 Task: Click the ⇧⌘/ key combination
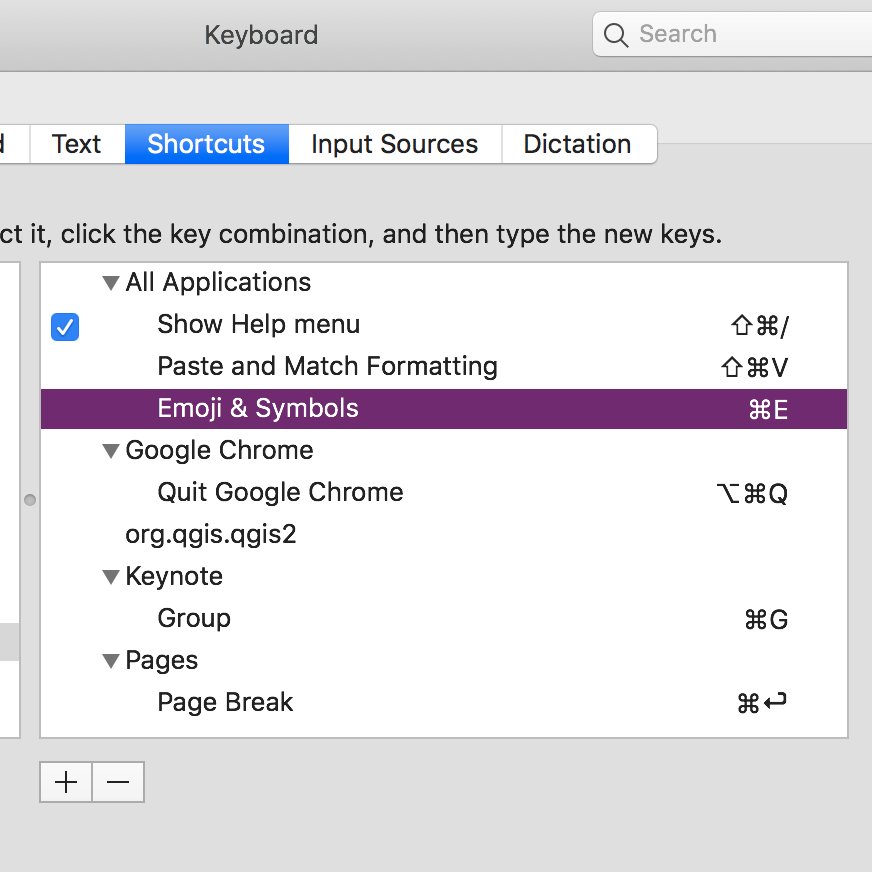point(760,326)
